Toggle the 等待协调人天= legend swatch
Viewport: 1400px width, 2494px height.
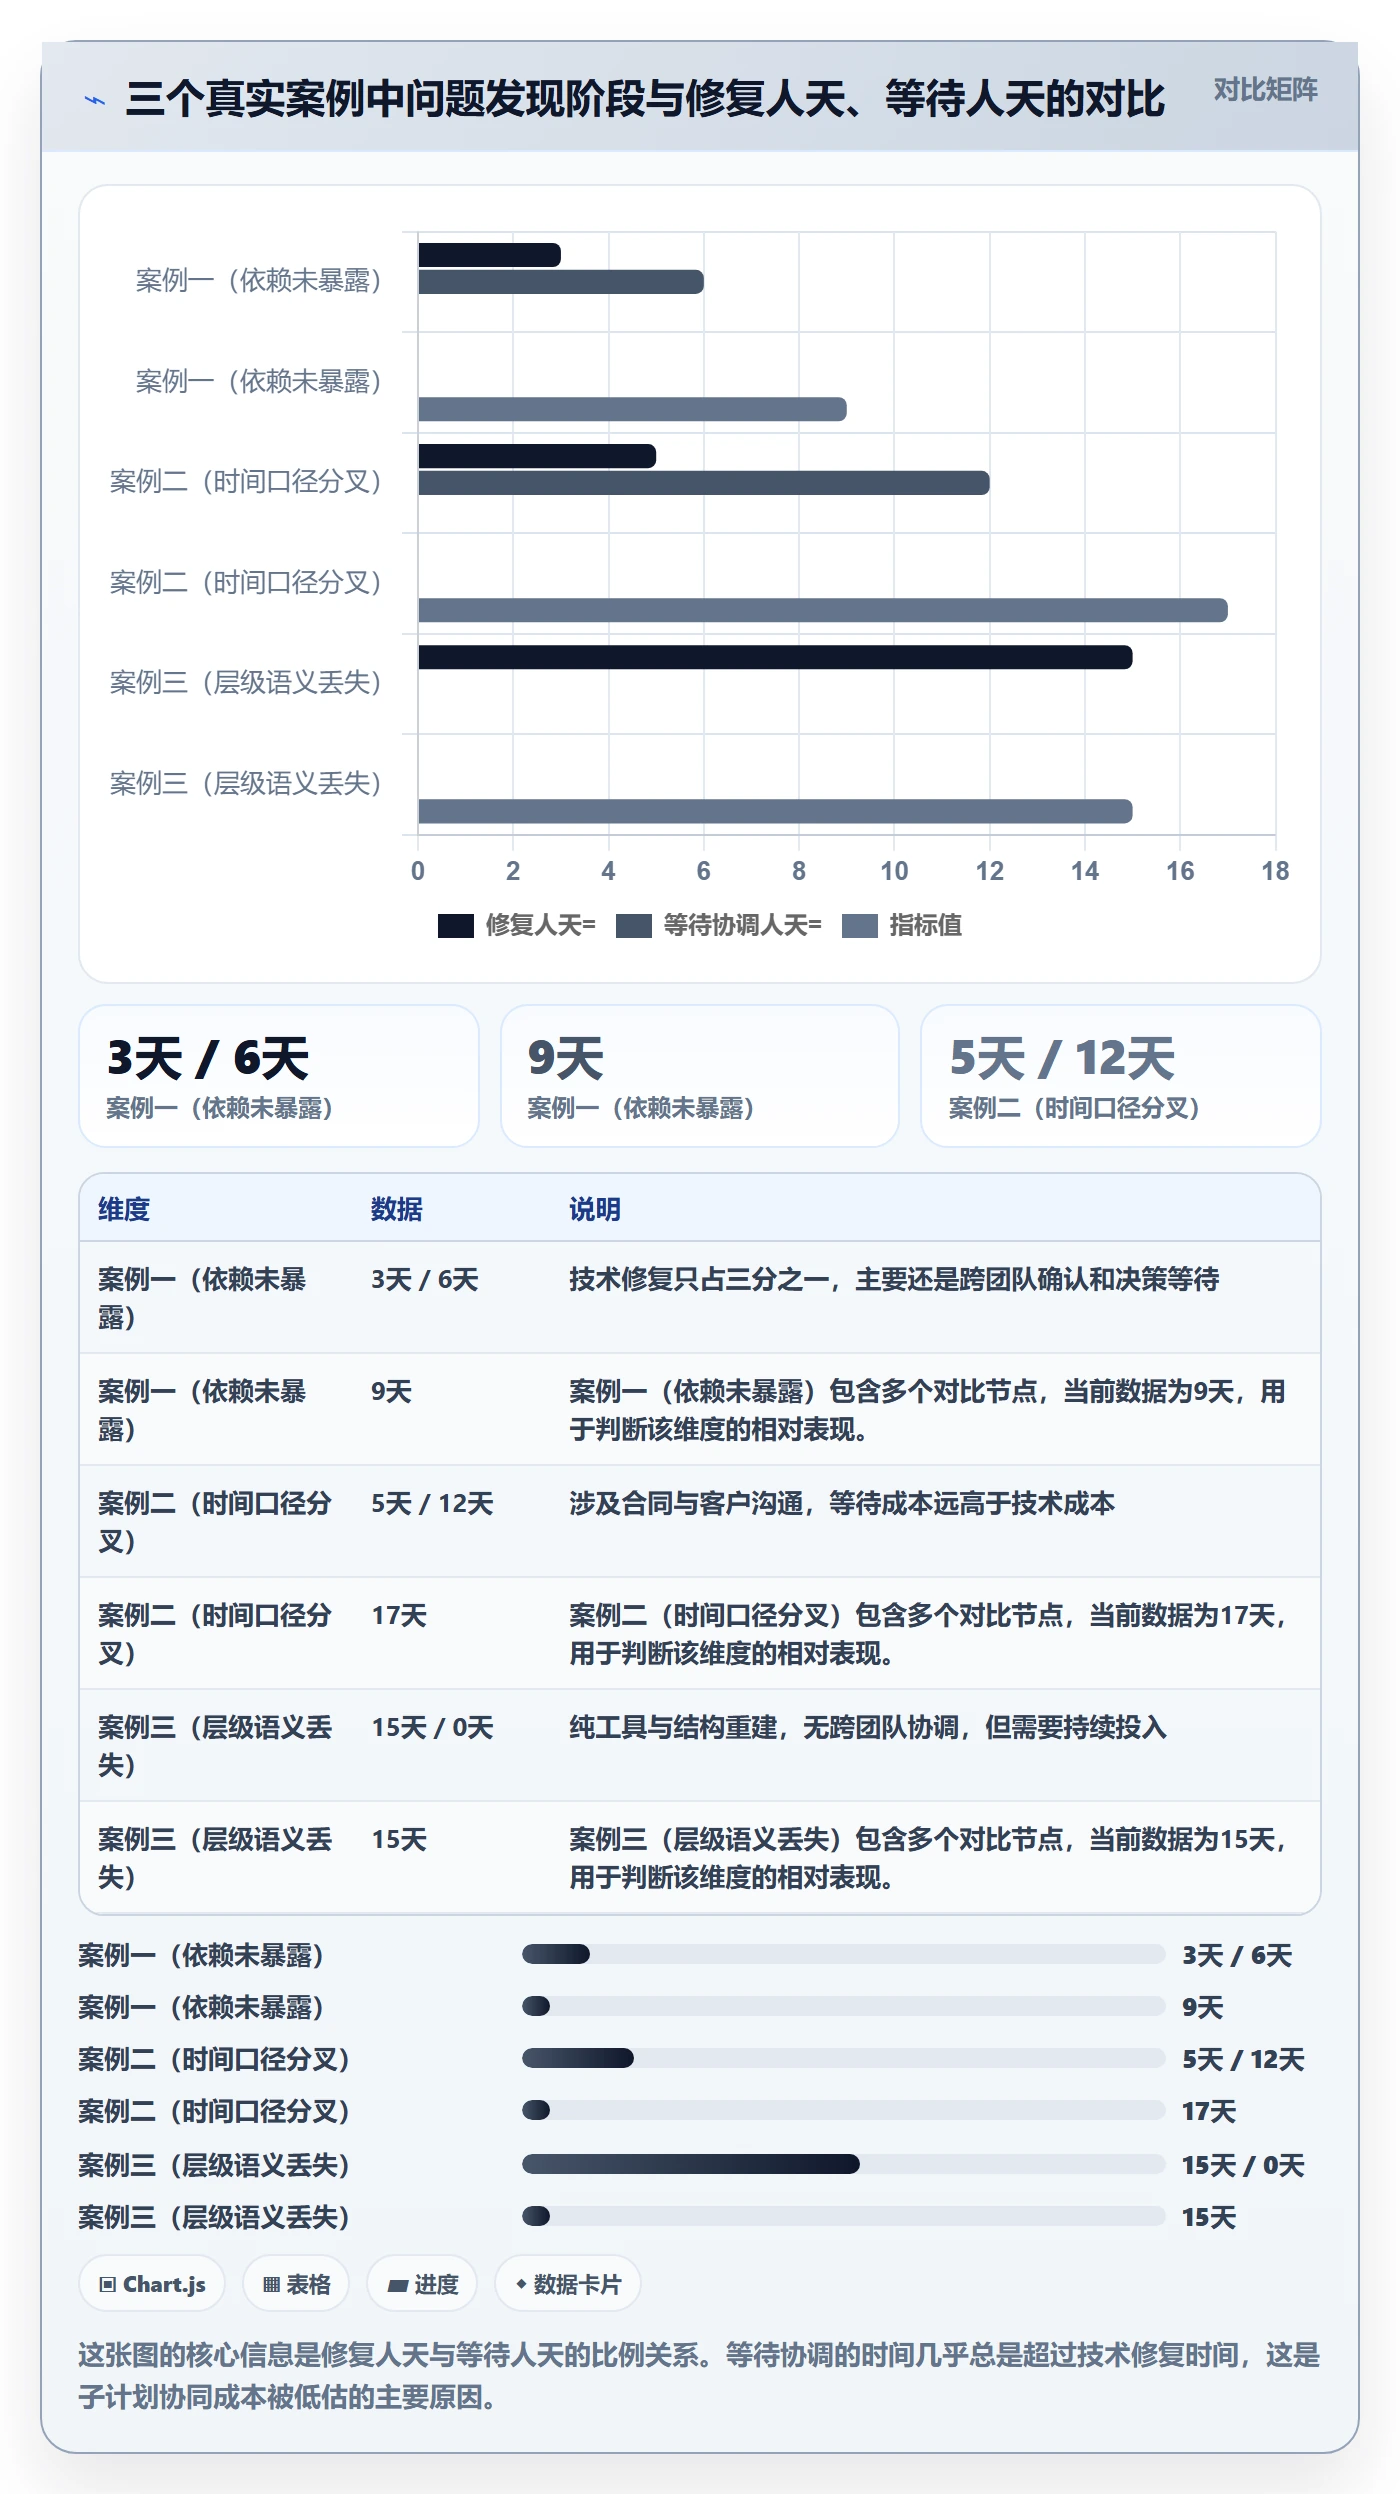(x=634, y=926)
